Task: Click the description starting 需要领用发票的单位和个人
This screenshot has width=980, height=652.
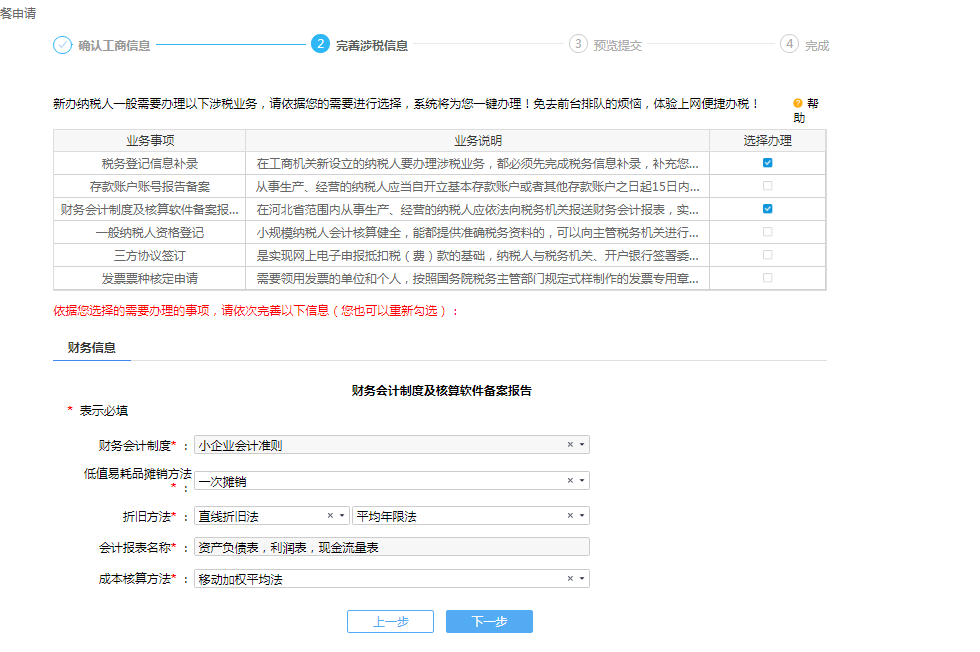Action: tap(478, 279)
